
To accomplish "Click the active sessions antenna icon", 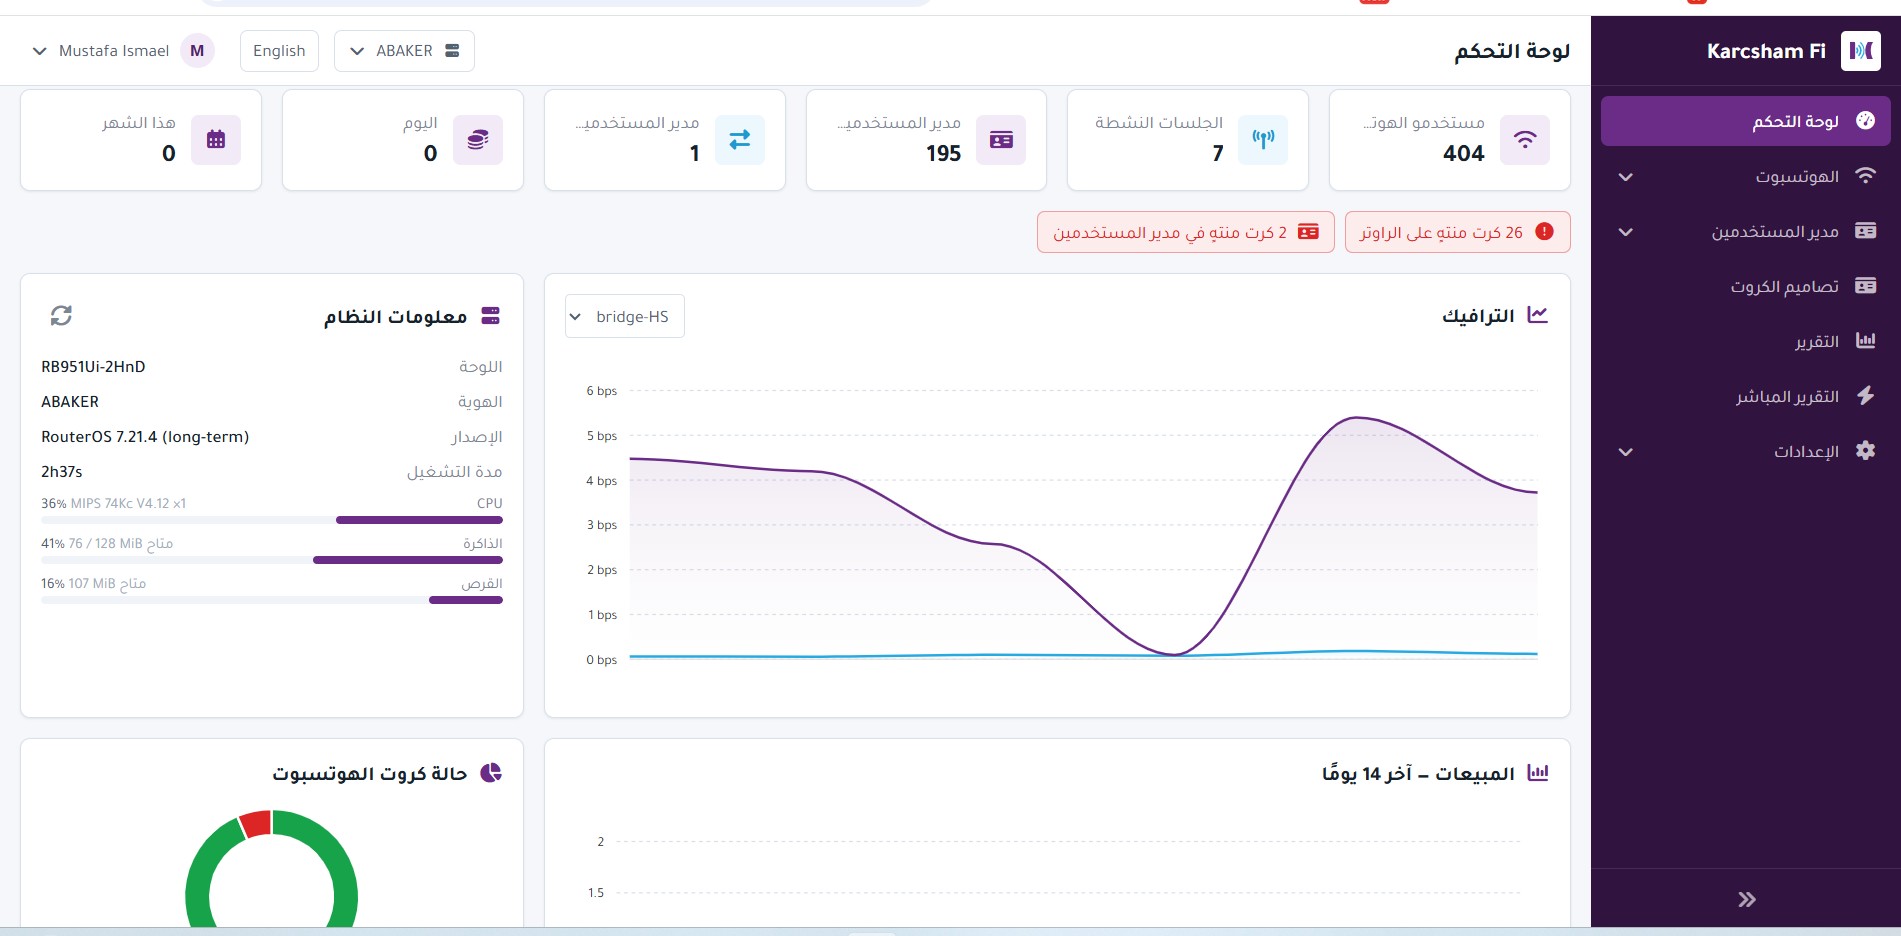I will tap(1263, 140).
